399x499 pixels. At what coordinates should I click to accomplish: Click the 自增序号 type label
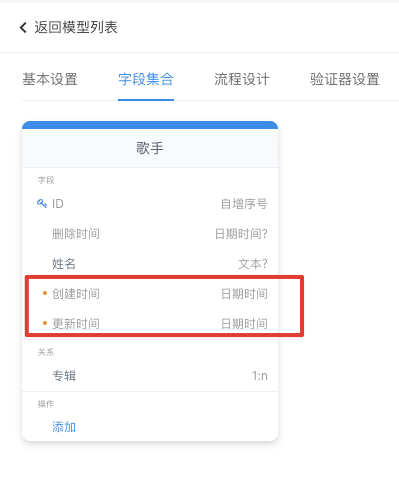[244, 204]
